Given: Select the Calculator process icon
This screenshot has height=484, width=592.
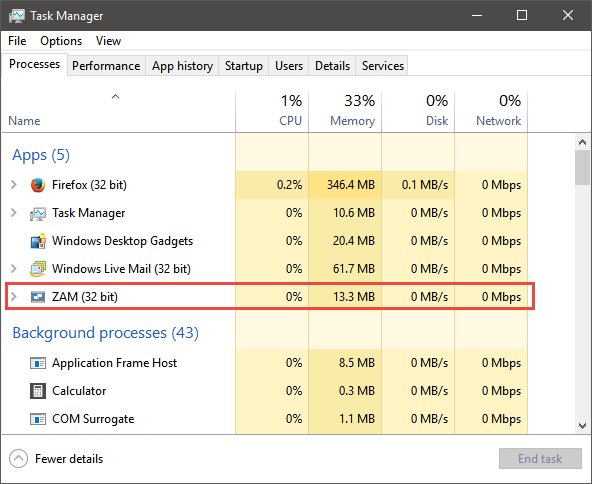Looking at the screenshot, I should pos(38,391).
